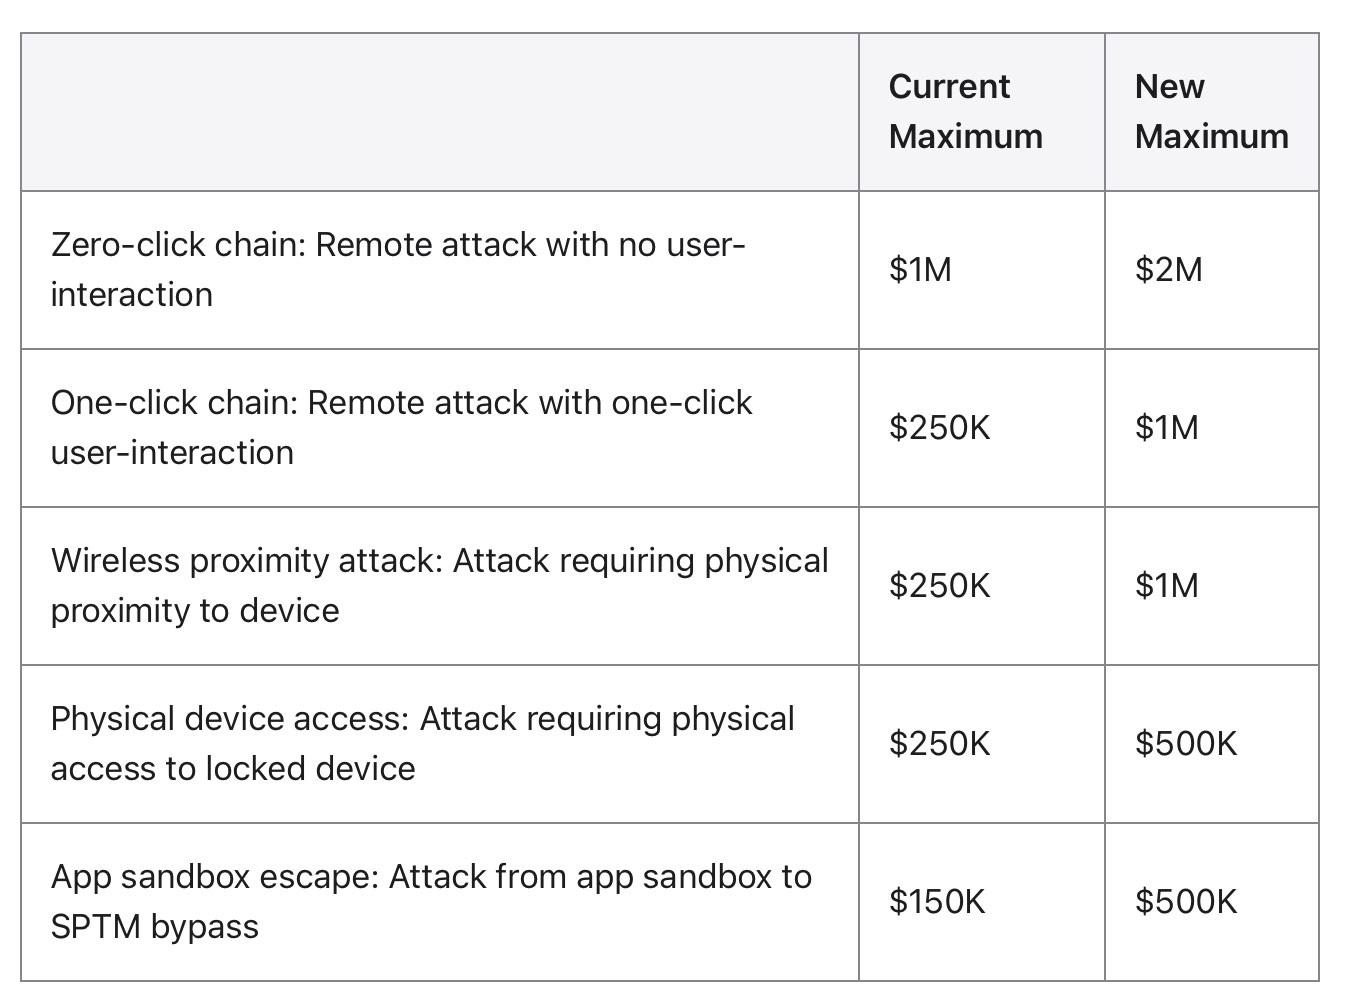1352x1006 pixels.
Task: Click the $1M current maximum for Zero-click chain
Action: point(920,269)
